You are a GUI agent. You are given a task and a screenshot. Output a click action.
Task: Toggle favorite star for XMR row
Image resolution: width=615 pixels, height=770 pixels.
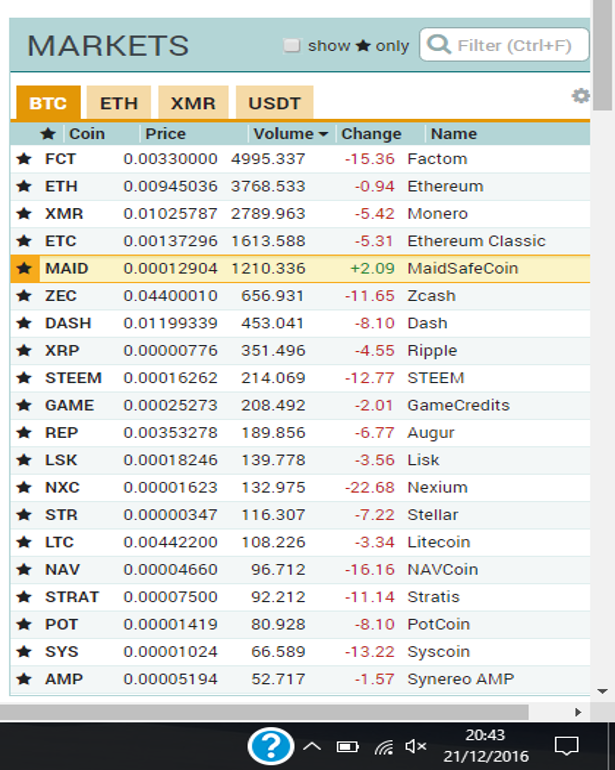point(24,214)
